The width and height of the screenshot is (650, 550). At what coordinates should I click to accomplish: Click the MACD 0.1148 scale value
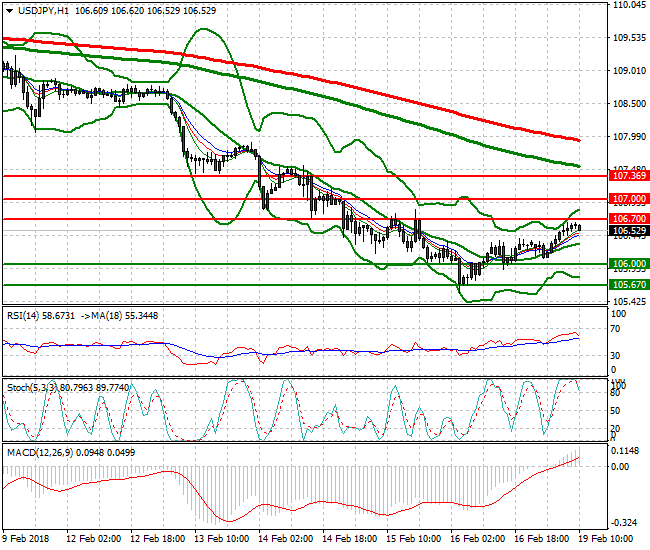(628, 449)
